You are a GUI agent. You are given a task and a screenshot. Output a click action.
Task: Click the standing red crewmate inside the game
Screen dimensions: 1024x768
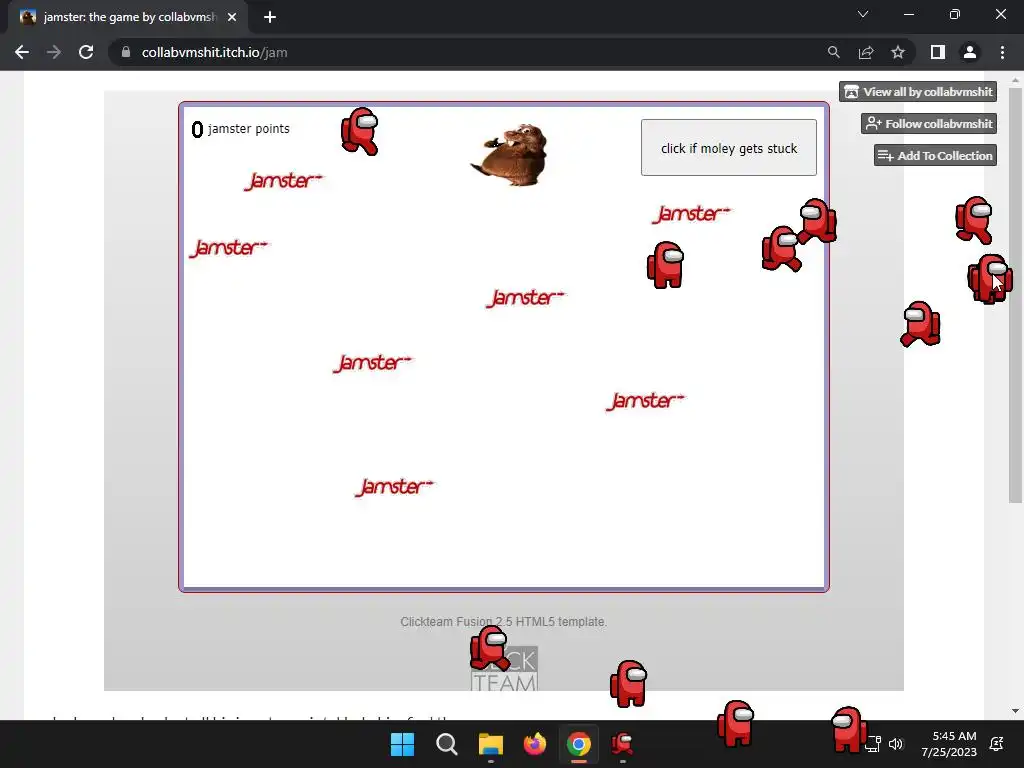(665, 264)
